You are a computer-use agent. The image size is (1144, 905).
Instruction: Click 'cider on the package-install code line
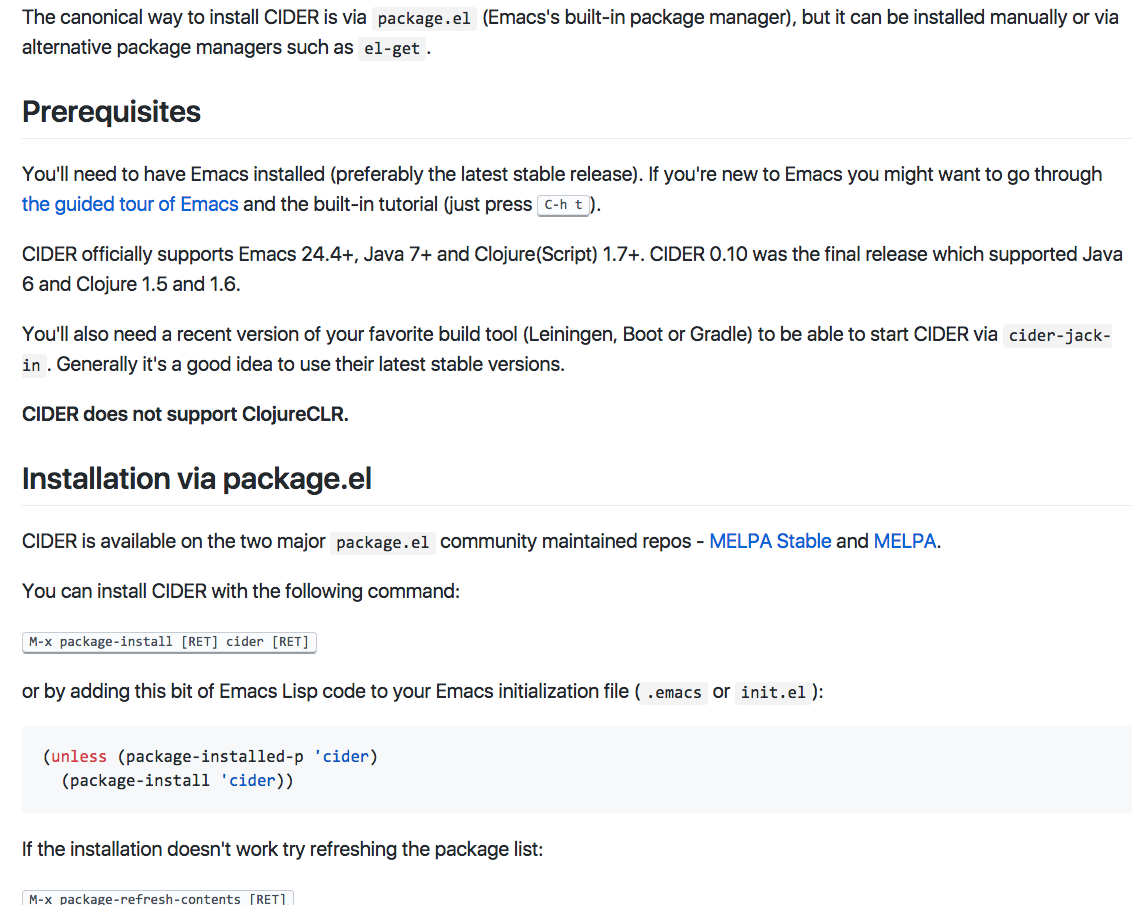coord(248,780)
